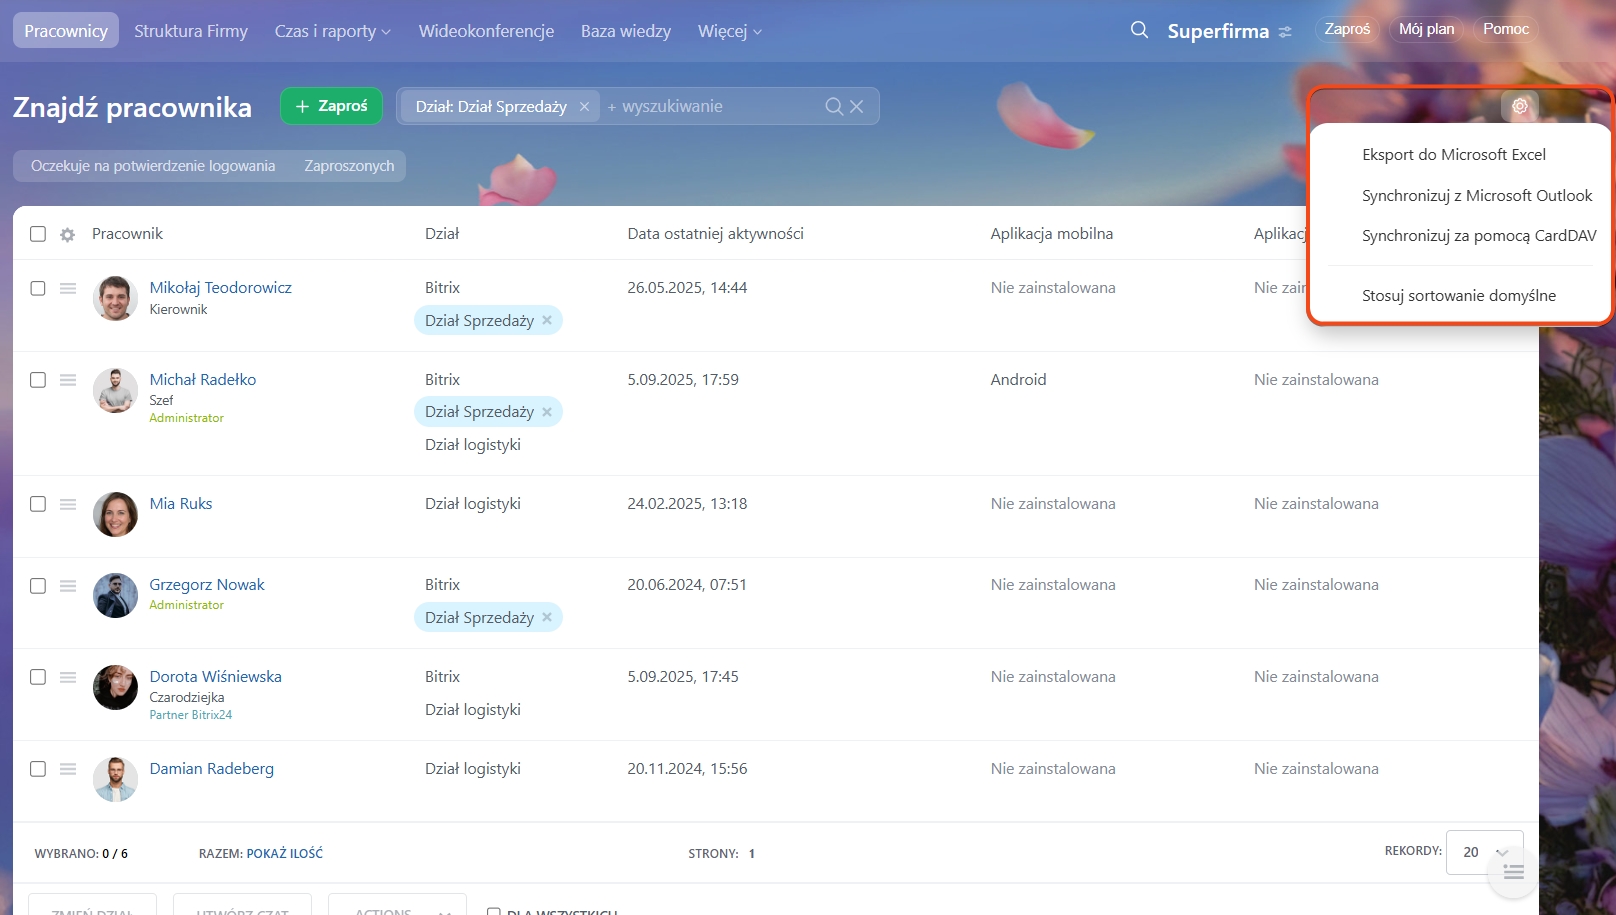Select Dorota Wiśniewska's row checkbox
This screenshot has width=1616, height=915.
click(x=38, y=677)
